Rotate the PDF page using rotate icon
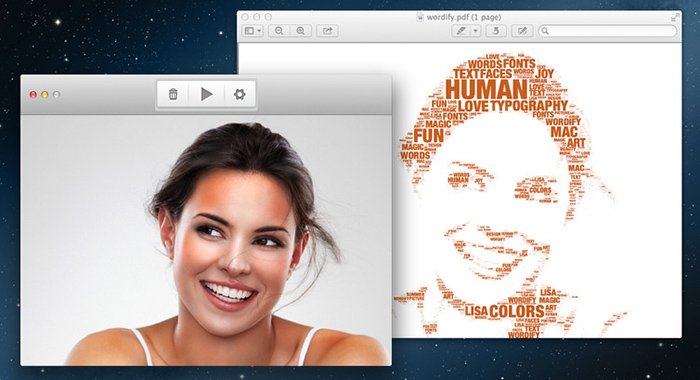 point(496,31)
